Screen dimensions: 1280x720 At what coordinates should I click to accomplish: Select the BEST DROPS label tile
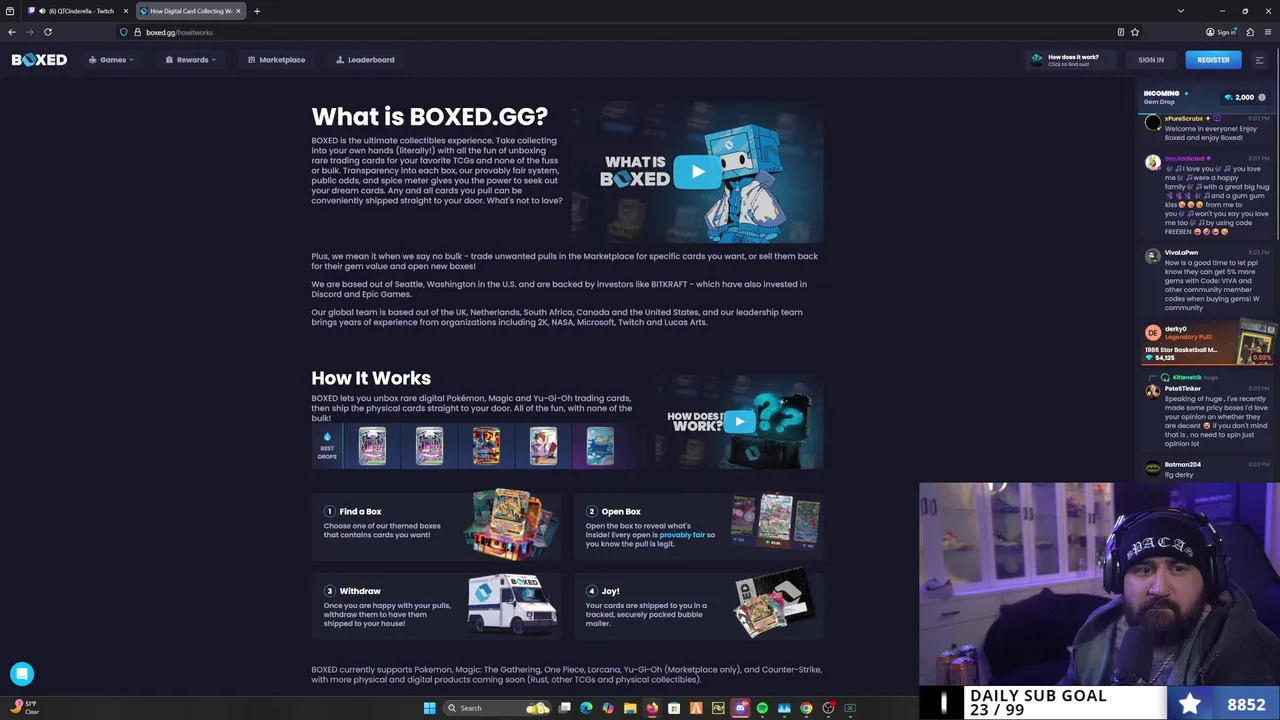(x=327, y=446)
